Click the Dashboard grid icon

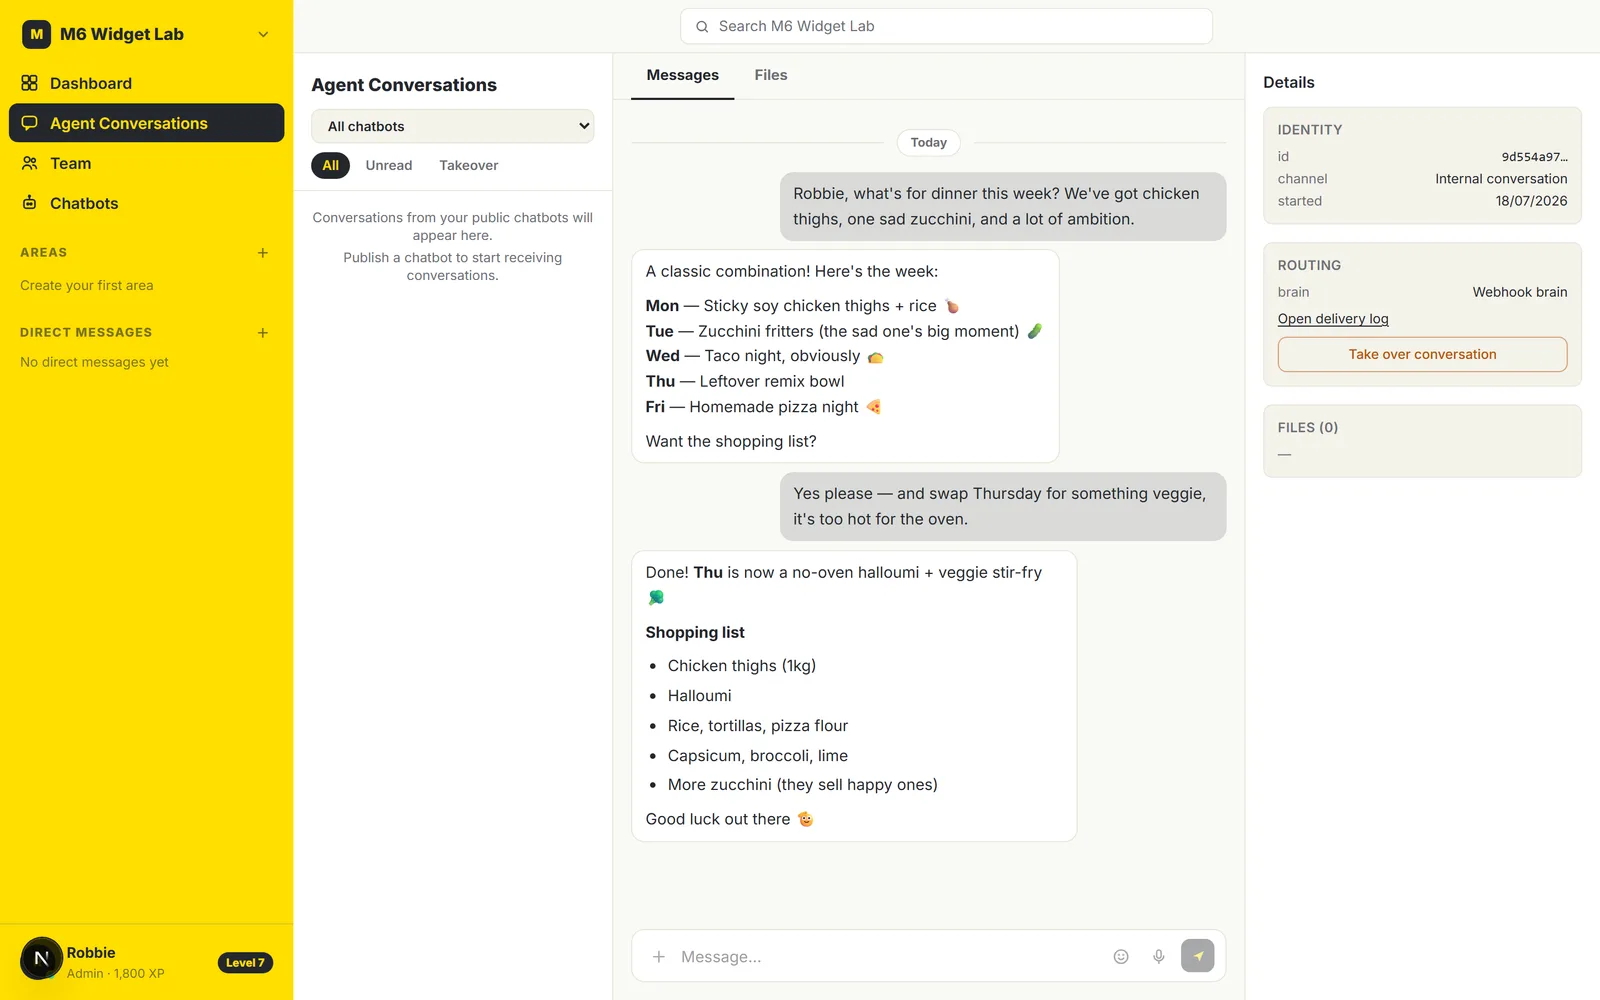(30, 83)
